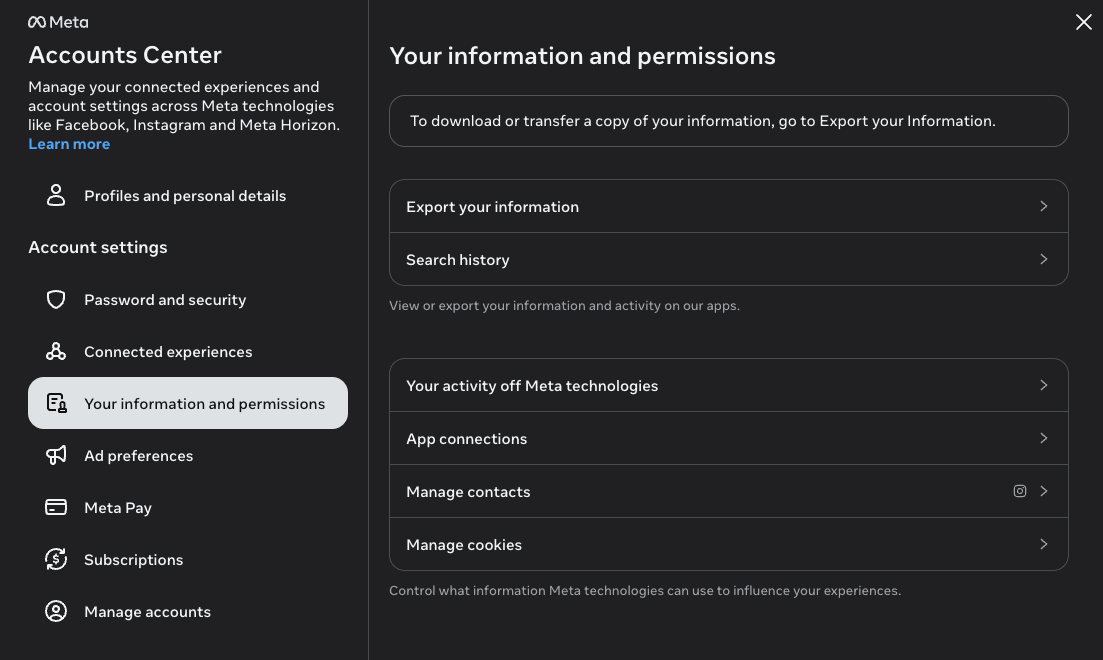Open Export your information

pyautogui.click(x=729, y=206)
